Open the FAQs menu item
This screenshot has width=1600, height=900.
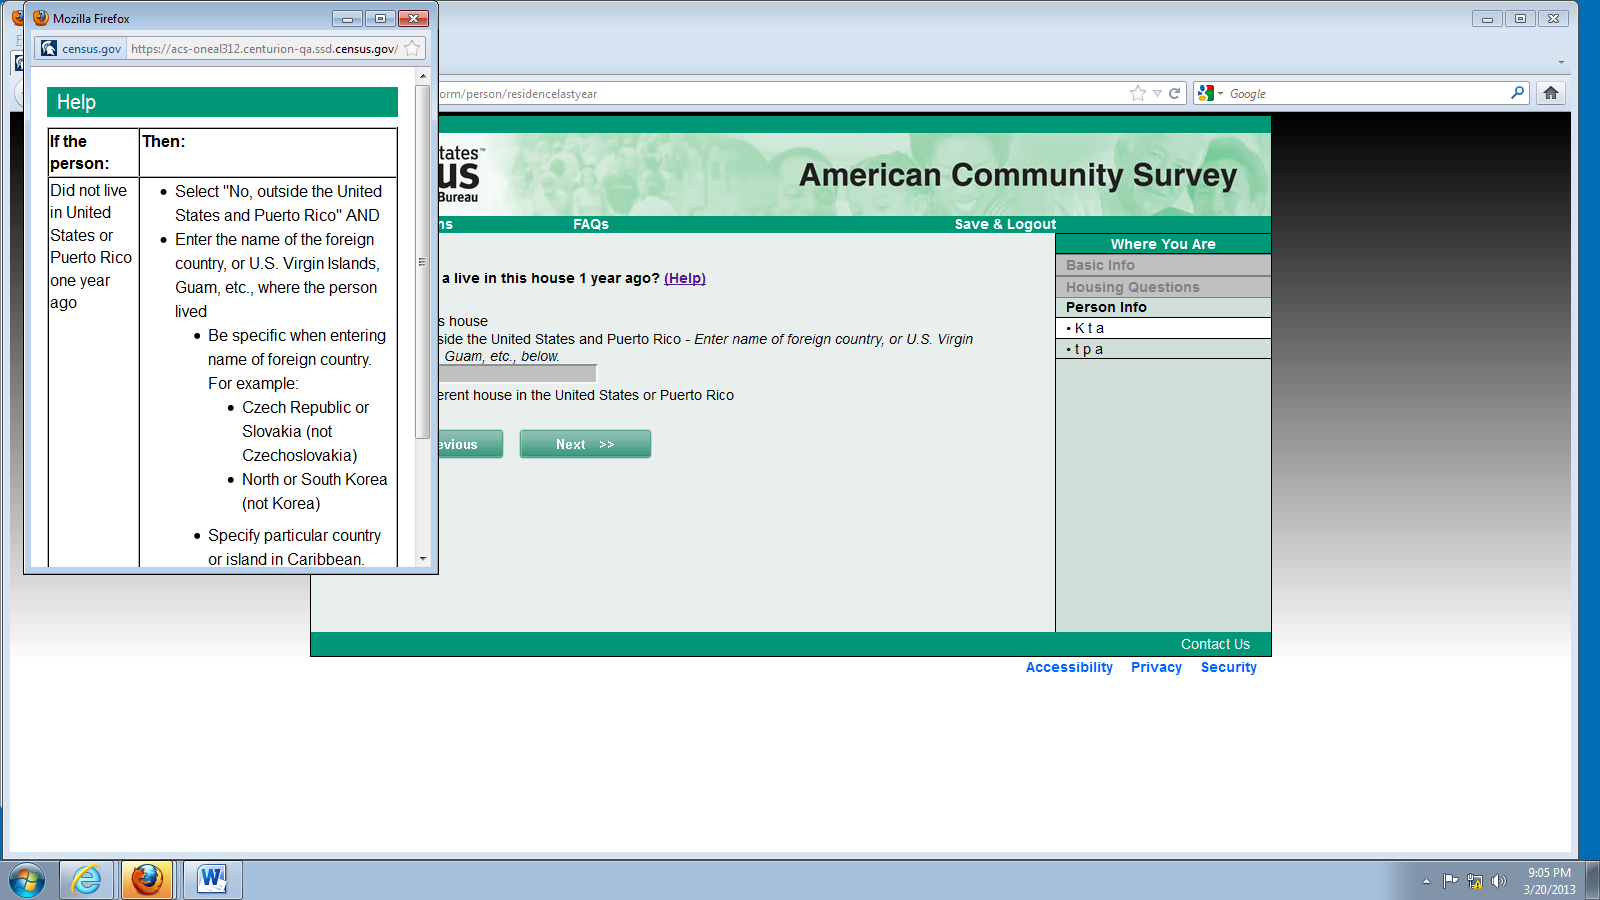(x=590, y=224)
